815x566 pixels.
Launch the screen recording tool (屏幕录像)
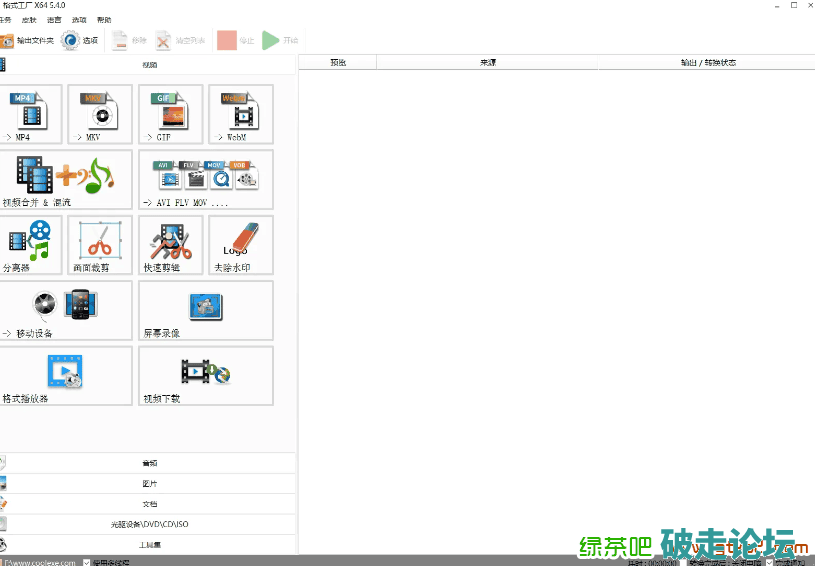(x=205, y=310)
